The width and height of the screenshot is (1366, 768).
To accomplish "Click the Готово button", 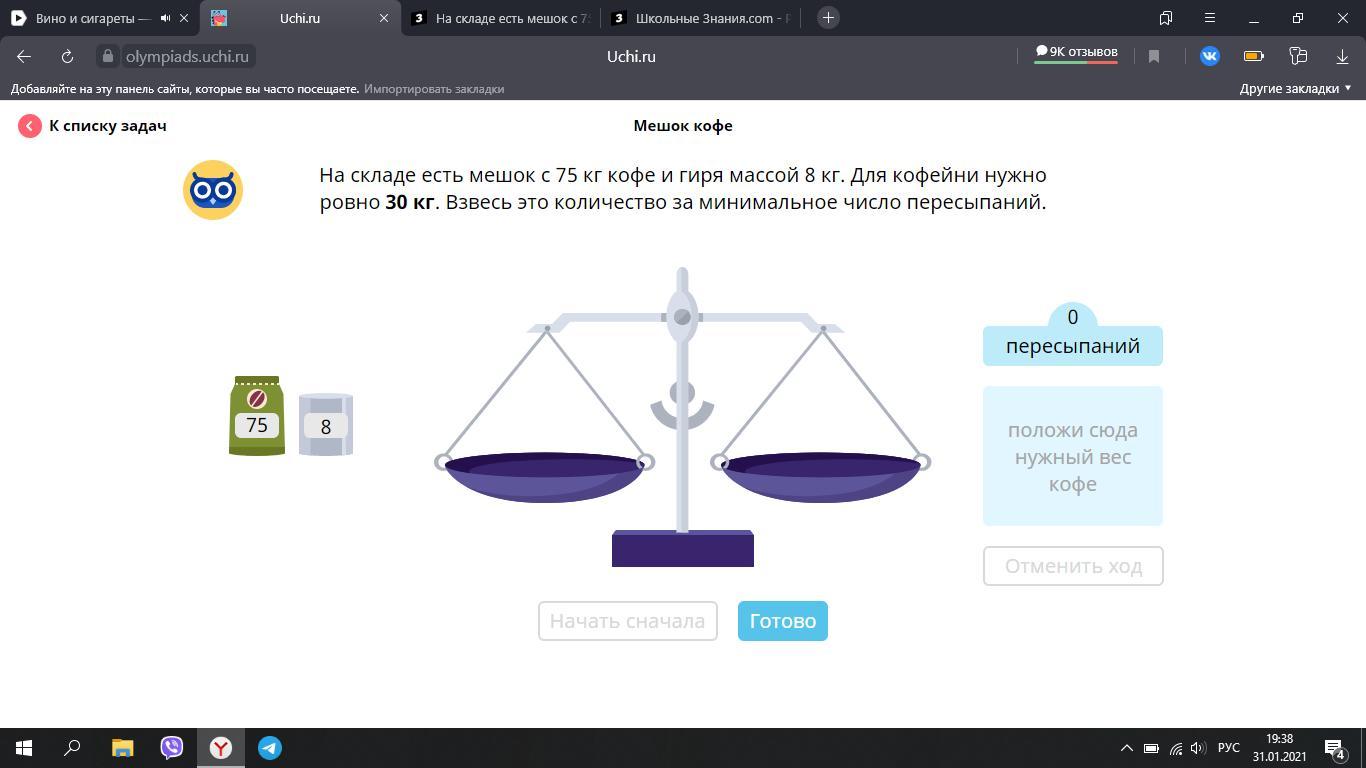I will (x=783, y=621).
